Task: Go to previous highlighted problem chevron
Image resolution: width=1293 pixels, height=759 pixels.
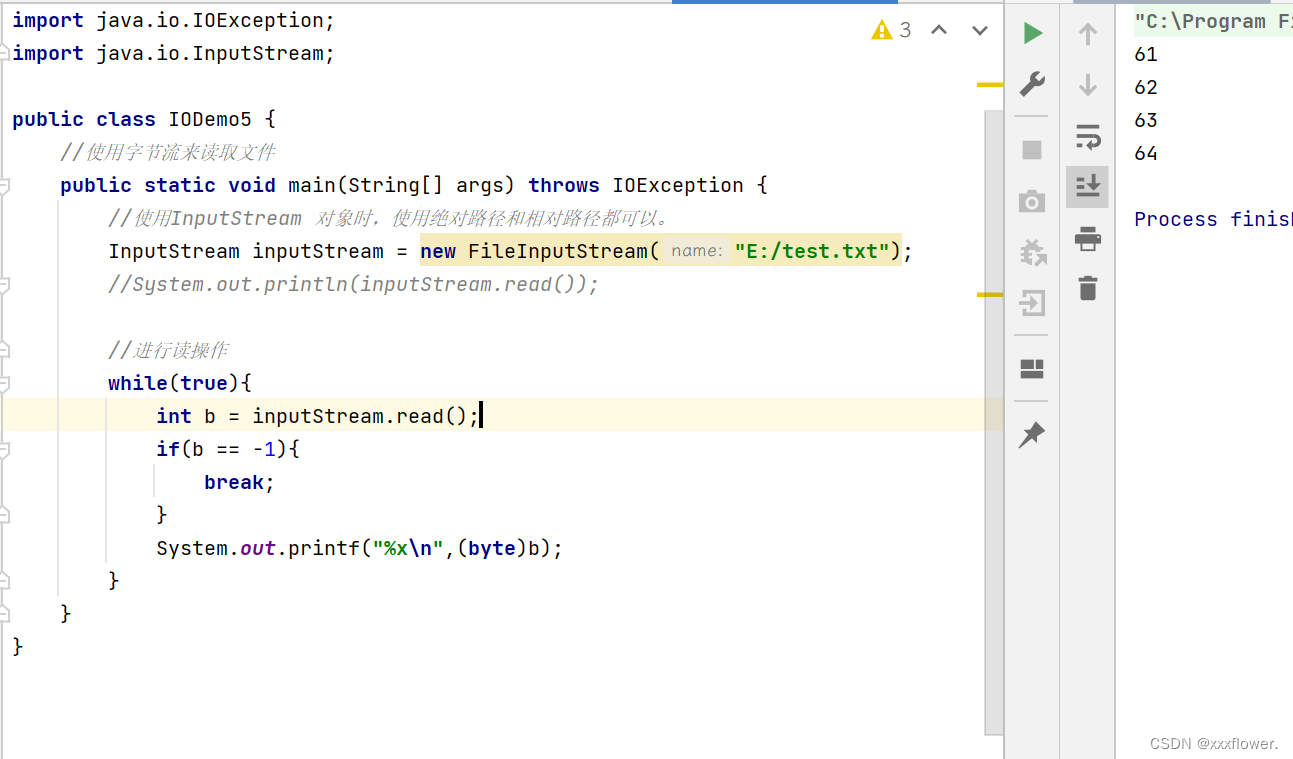Action: [939, 30]
